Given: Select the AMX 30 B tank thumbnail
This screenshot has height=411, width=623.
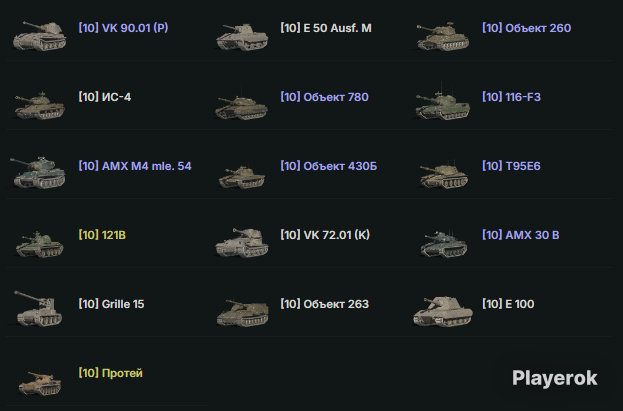Looking at the screenshot, I should pos(443,243).
